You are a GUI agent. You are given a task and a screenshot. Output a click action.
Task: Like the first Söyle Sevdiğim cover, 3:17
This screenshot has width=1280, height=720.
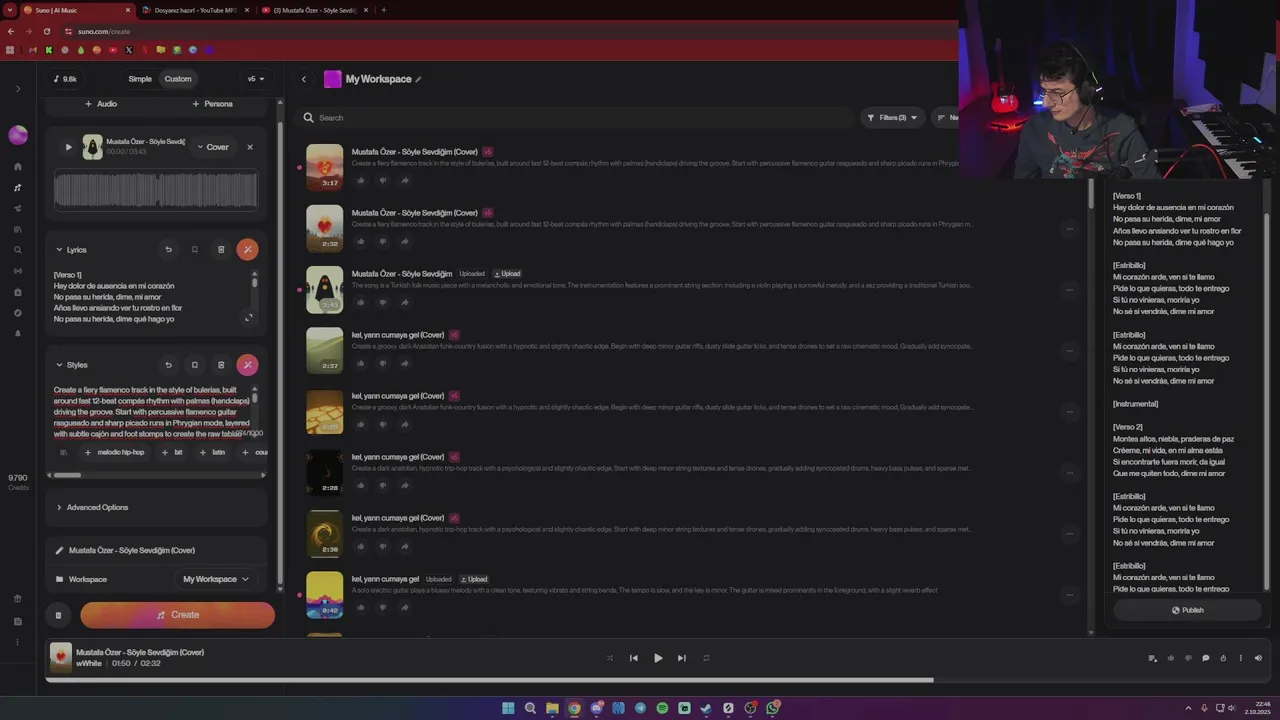click(x=361, y=180)
